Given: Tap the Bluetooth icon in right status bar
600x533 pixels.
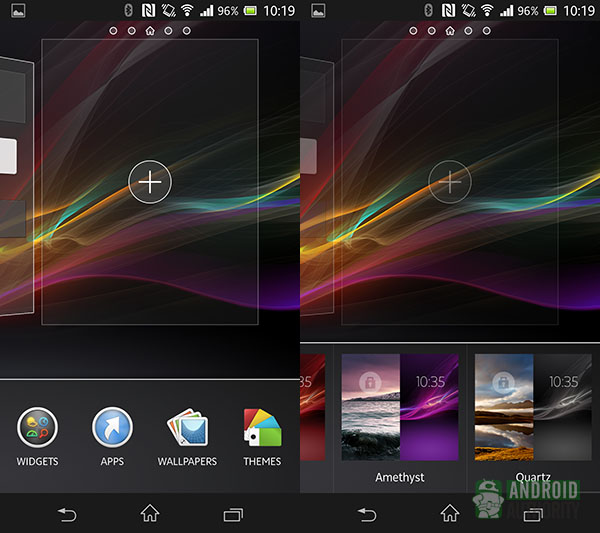Looking at the screenshot, I should [429, 10].
